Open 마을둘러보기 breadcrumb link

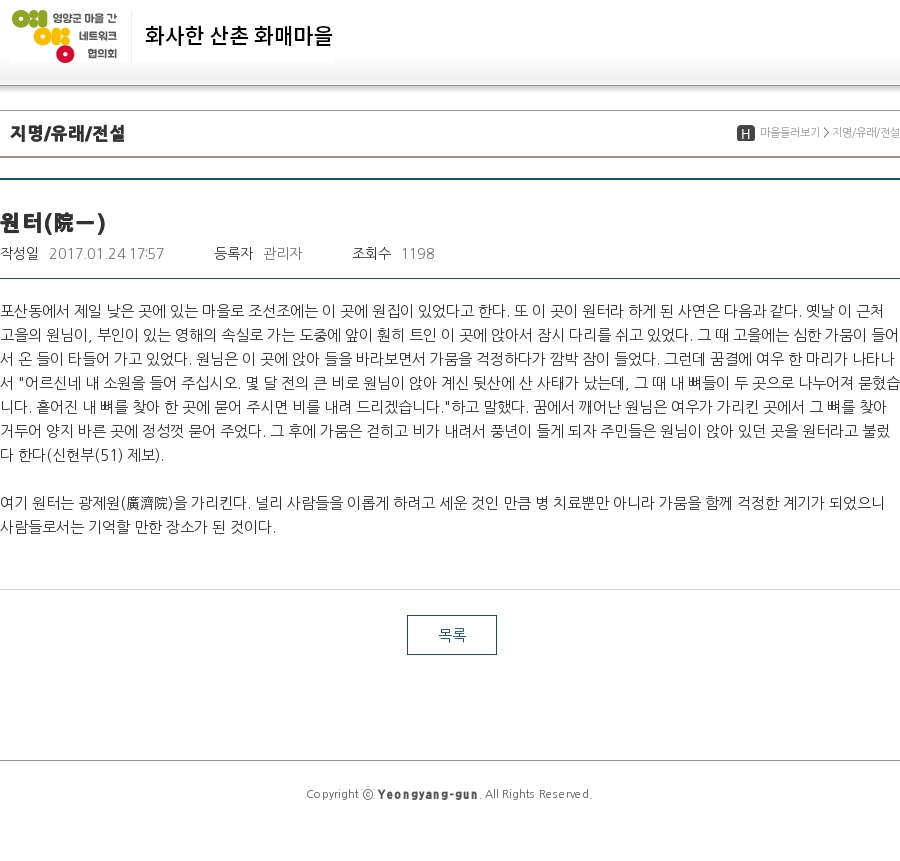click(790, 133)
